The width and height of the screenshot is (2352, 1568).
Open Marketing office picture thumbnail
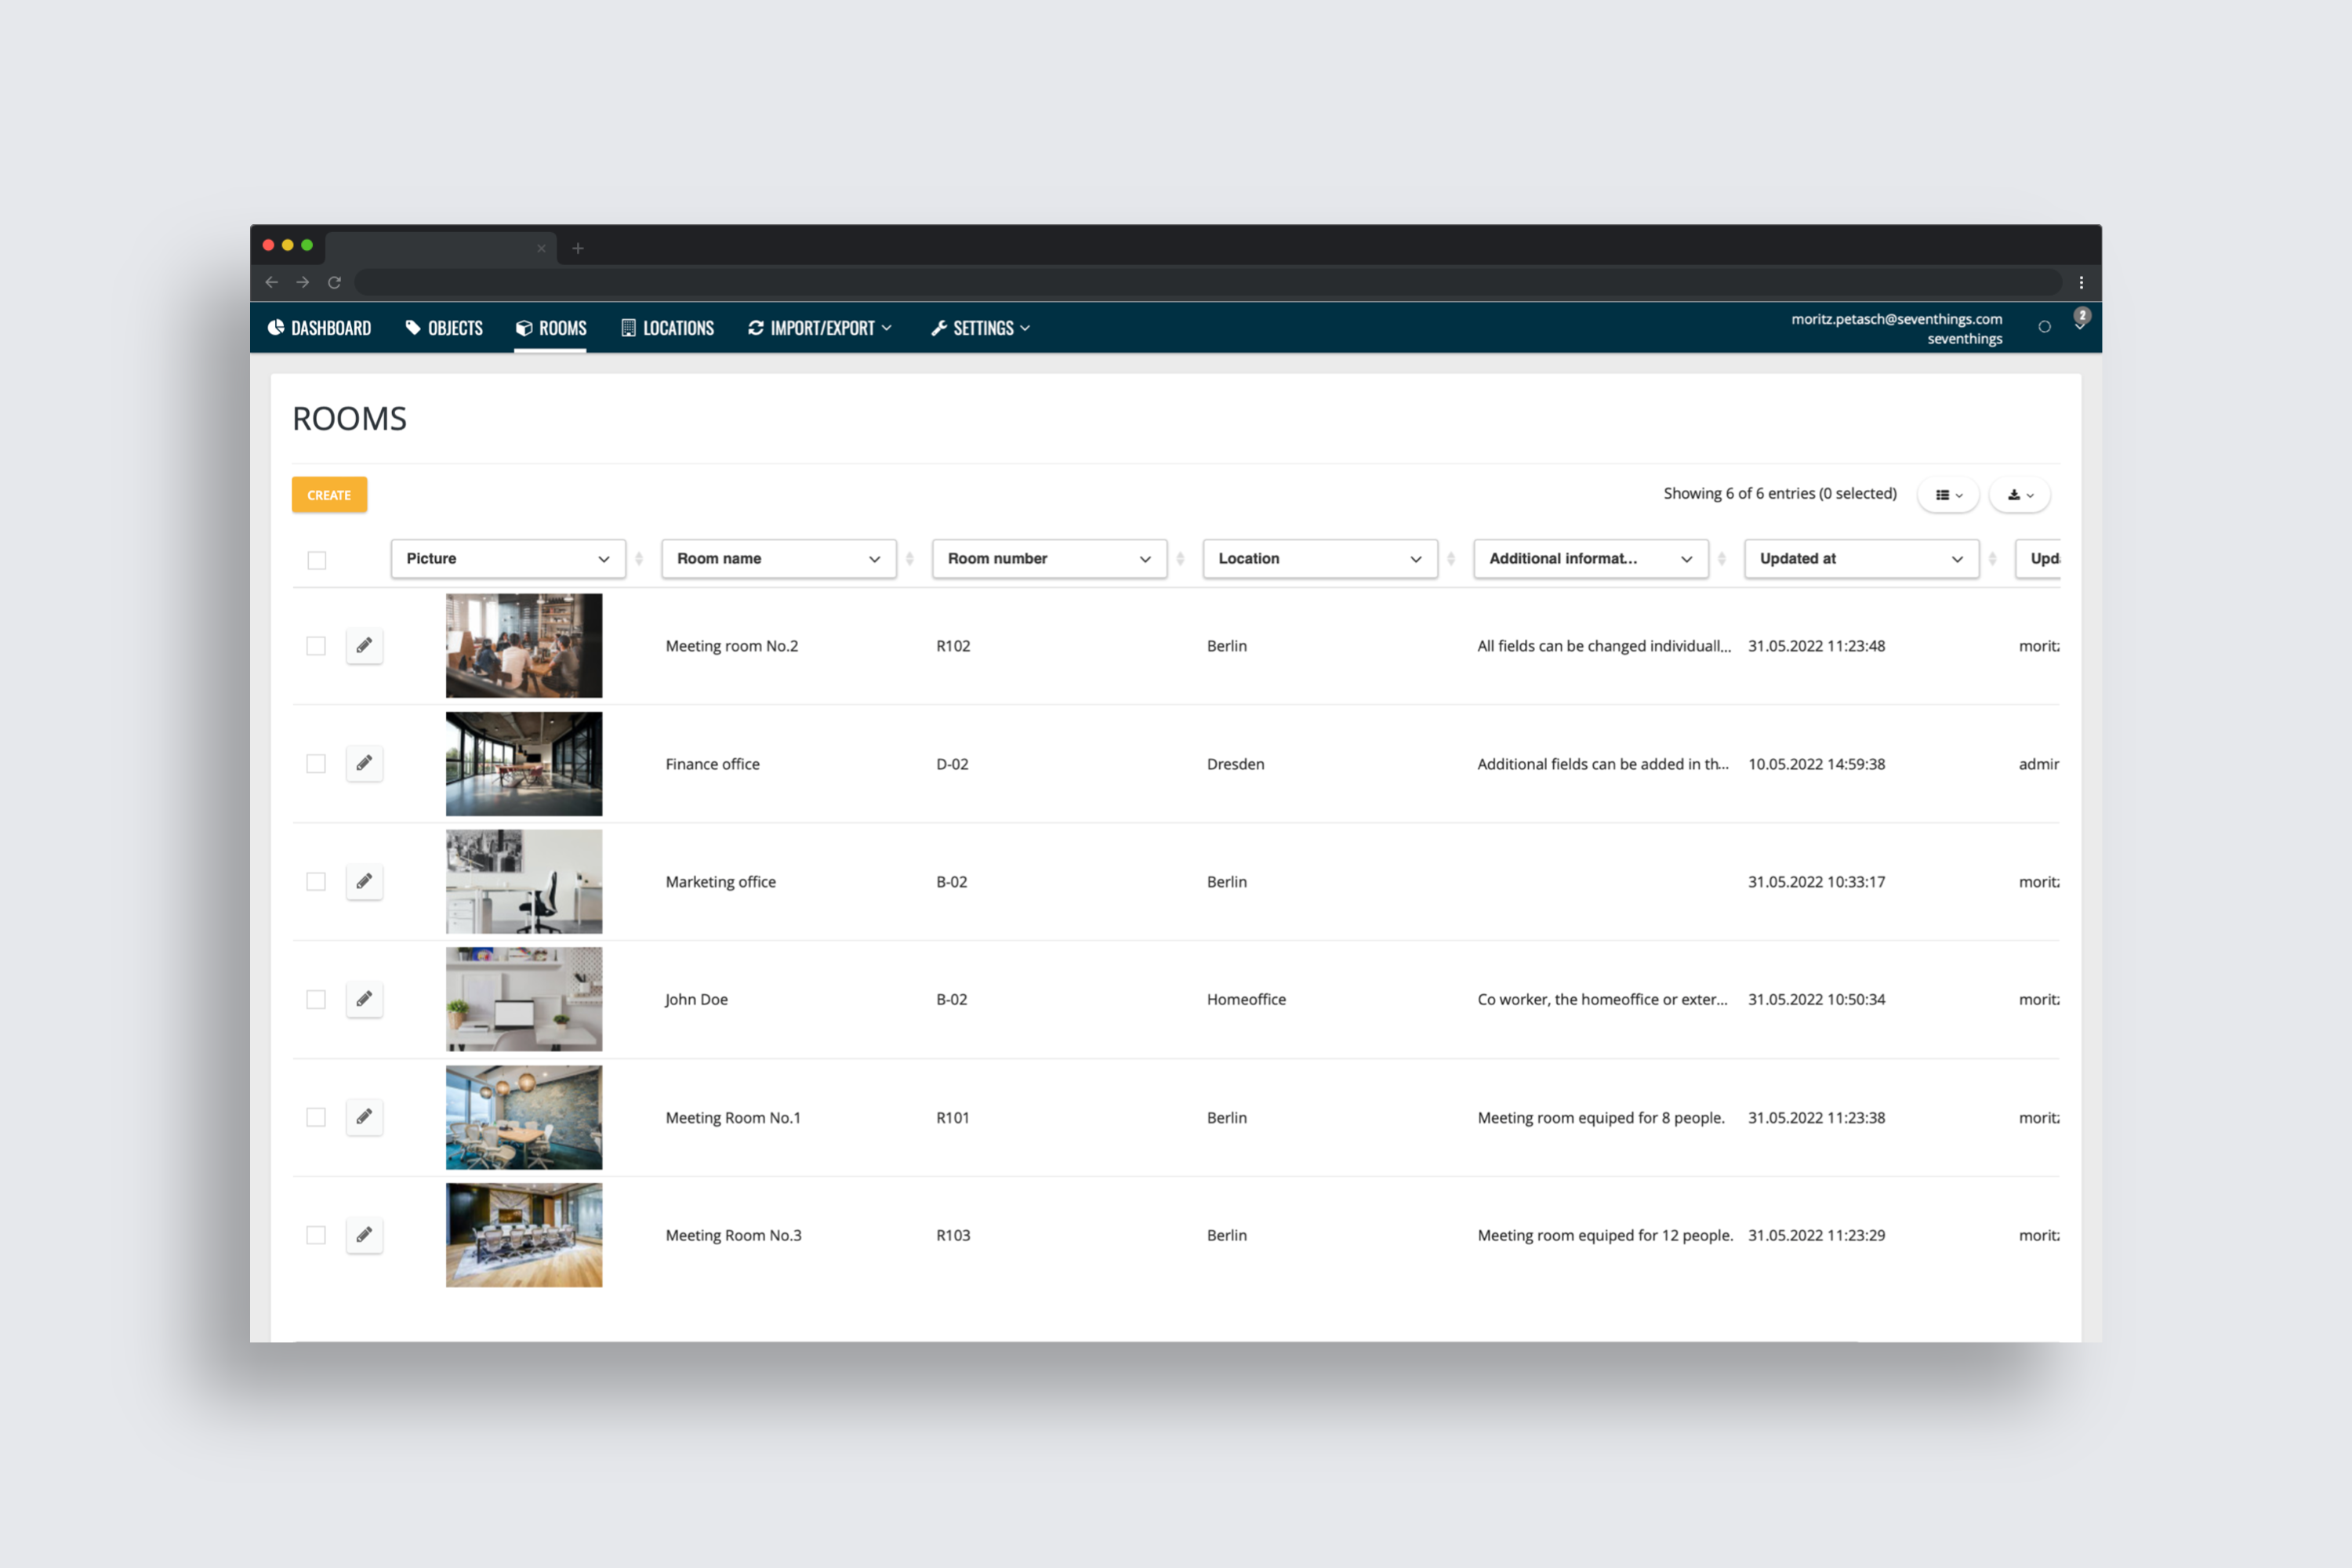point(524,882)
